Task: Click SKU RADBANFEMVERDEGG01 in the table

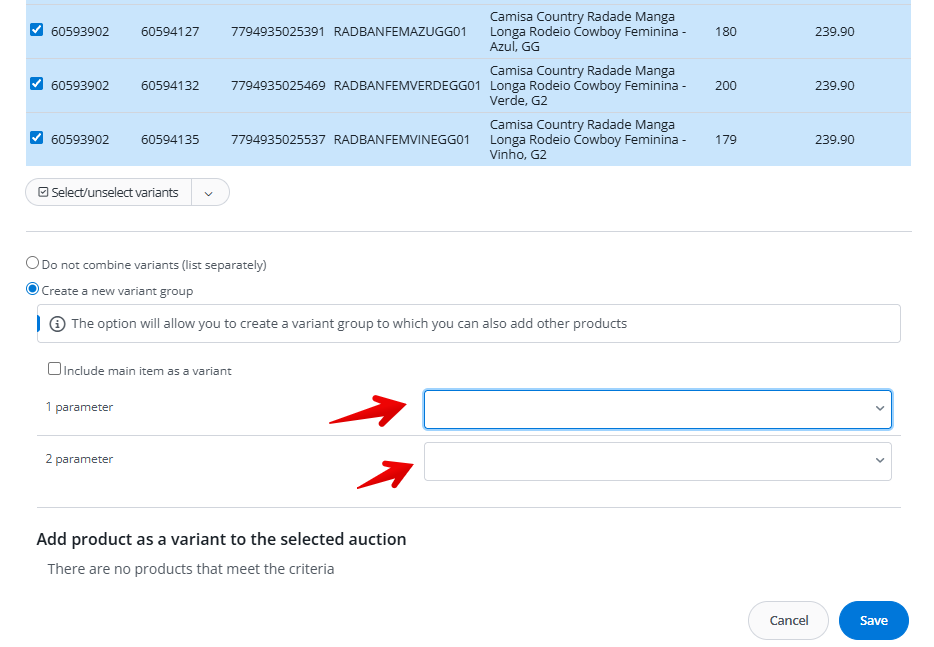Action: [407, 86]
